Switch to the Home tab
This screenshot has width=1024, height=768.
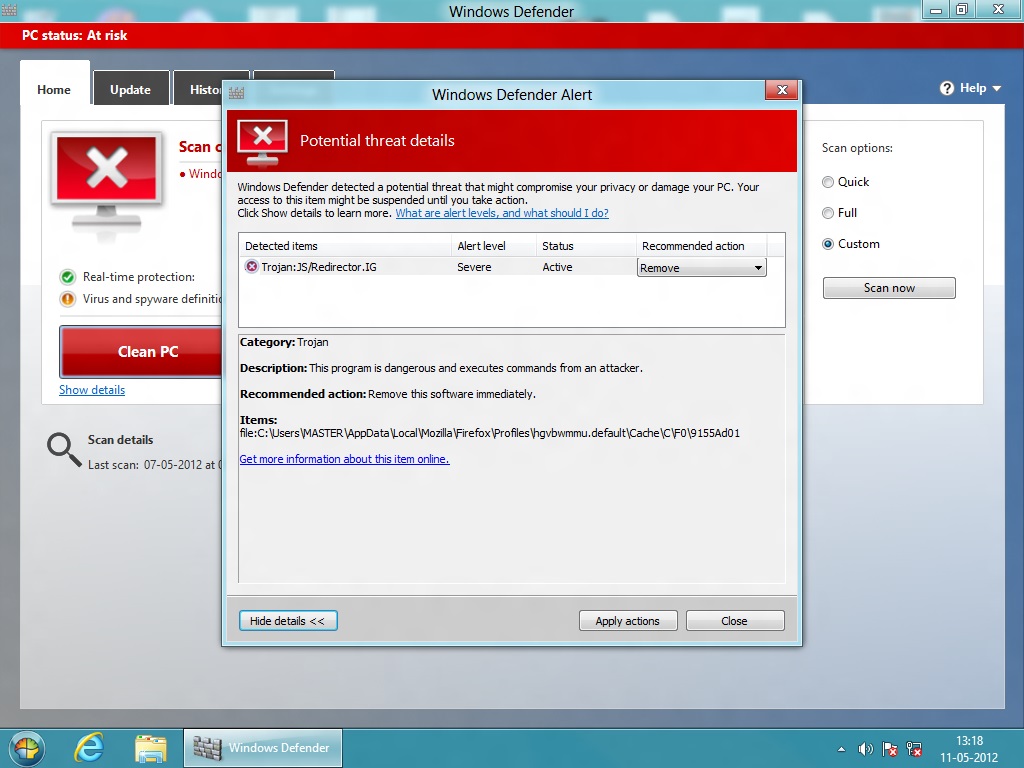54,89
